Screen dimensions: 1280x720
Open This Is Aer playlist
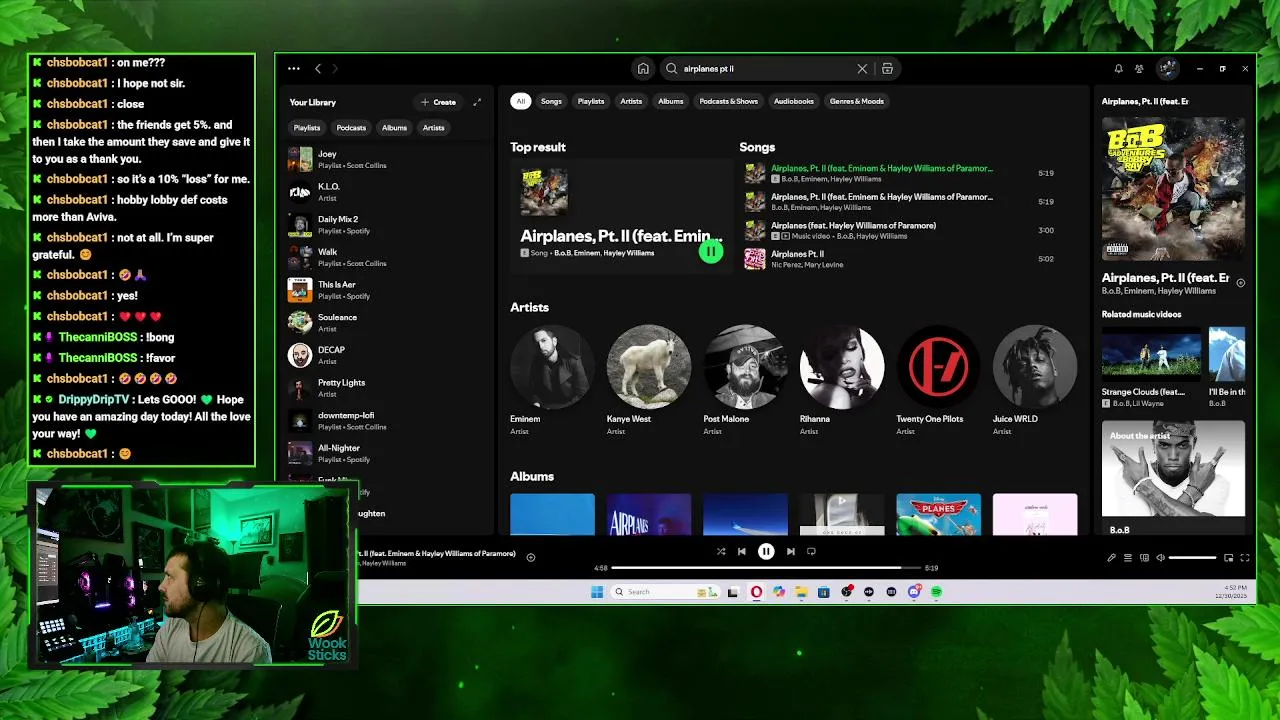(x=385, y=290)
